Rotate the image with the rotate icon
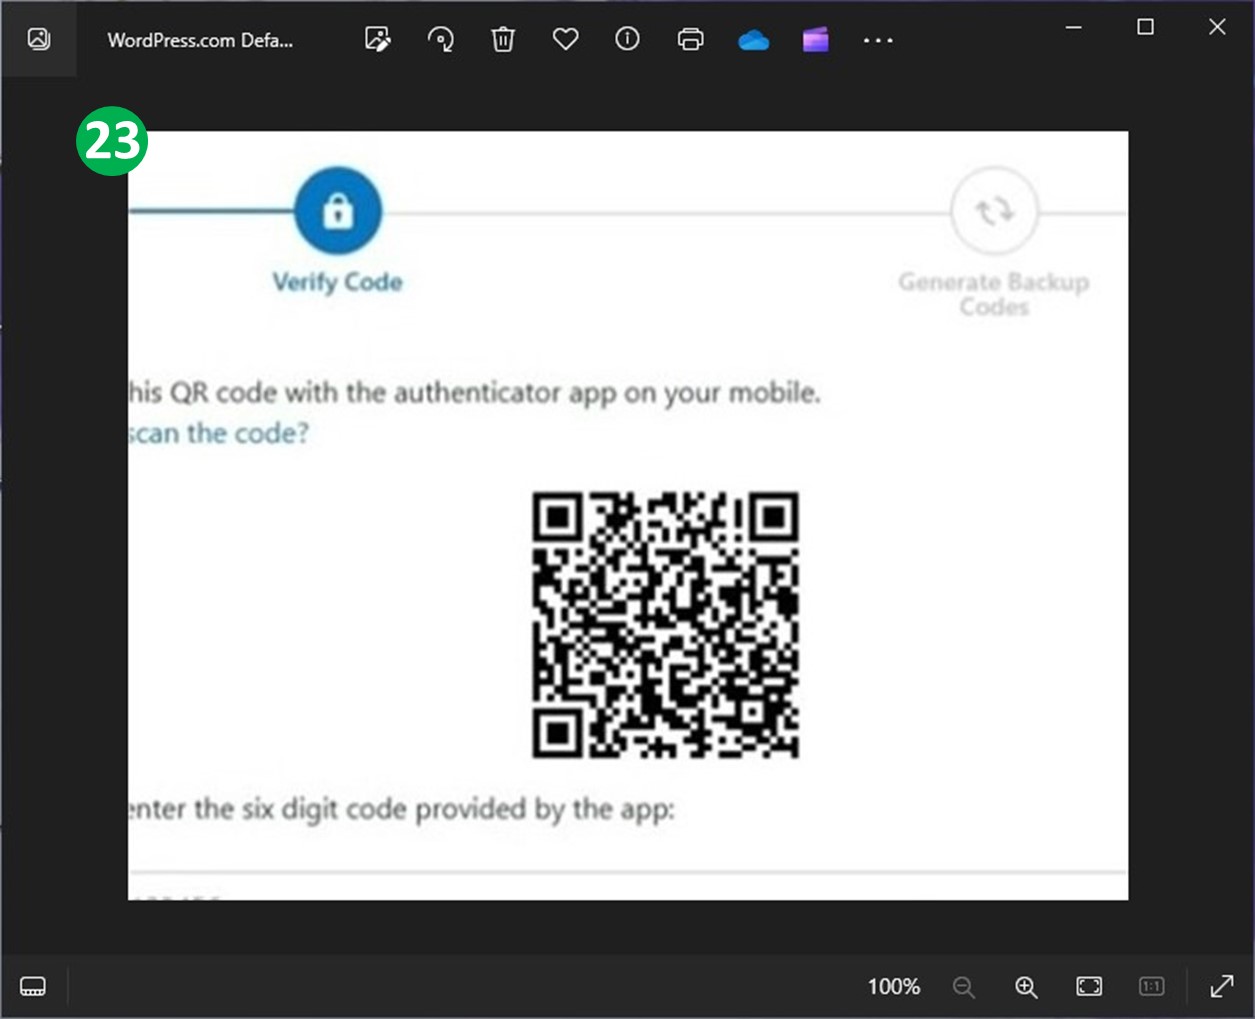1255x1019 pixels. pyautogui.click(x=440, y=39)
